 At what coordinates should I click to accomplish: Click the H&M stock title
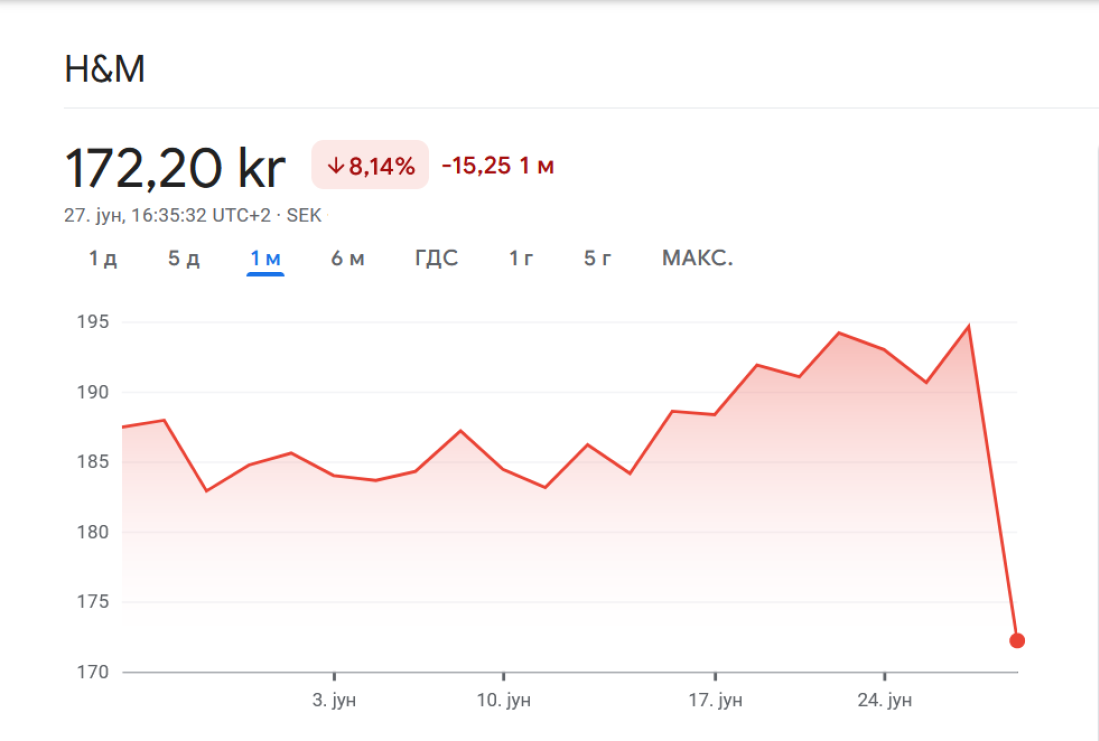(x=105, y=70)
